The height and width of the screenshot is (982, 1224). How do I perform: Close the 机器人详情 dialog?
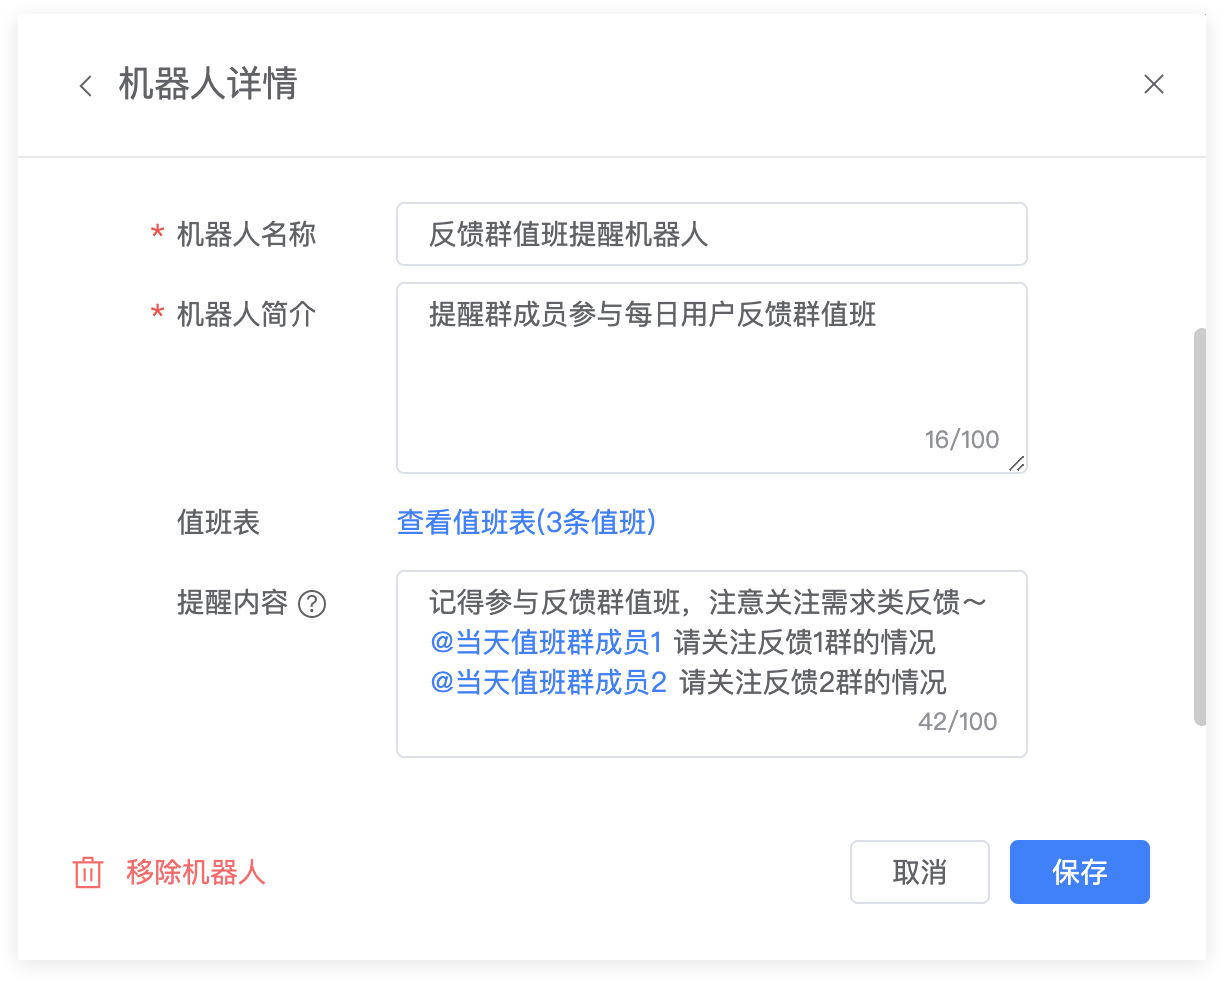click(x=1154, y=85)
